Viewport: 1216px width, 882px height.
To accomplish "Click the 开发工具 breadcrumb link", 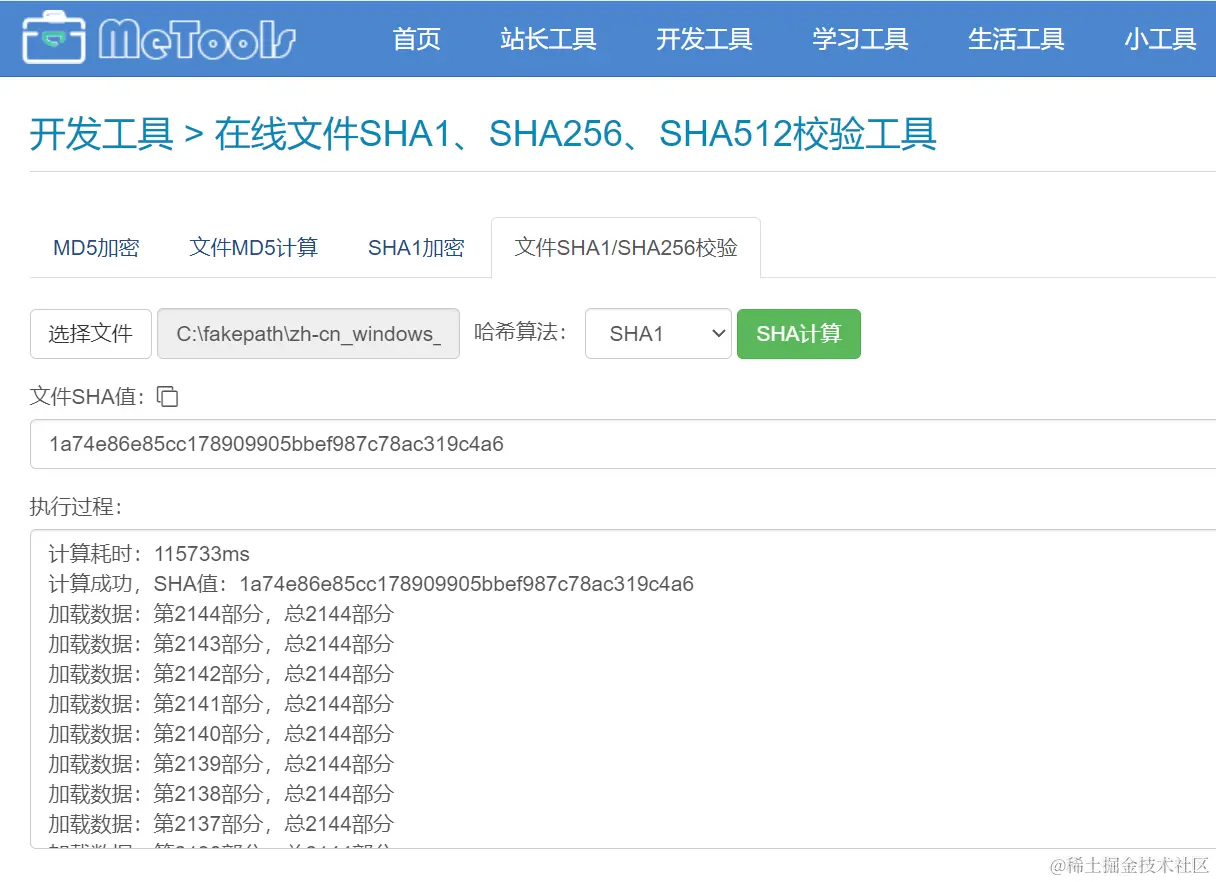I will (100, 135).
